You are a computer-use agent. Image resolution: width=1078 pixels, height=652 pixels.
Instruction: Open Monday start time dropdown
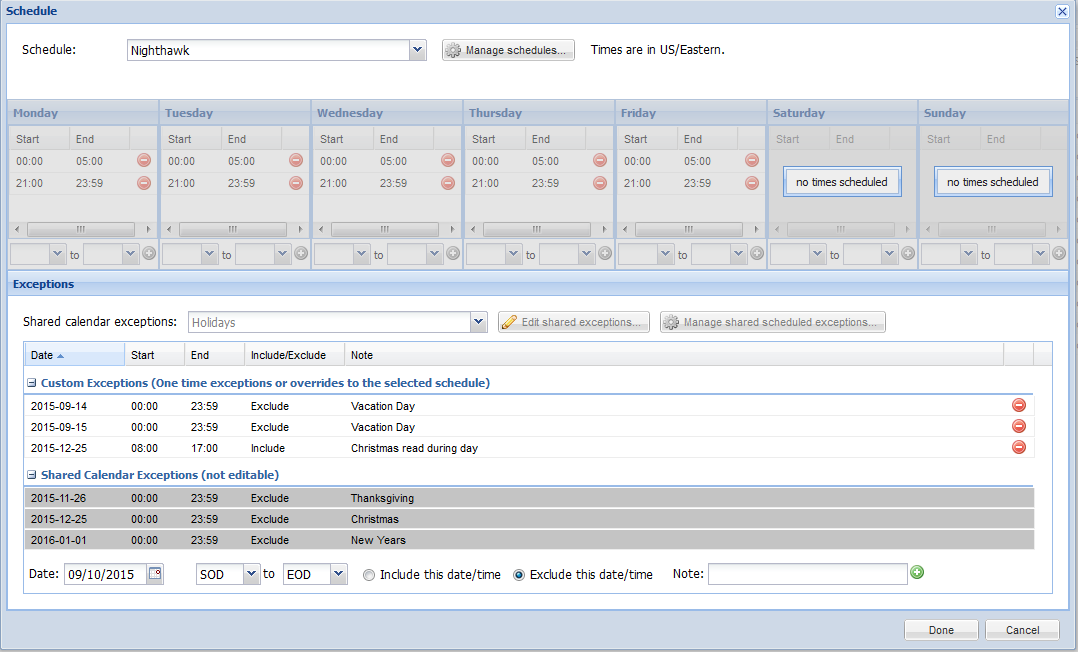(x=57, y=254)
